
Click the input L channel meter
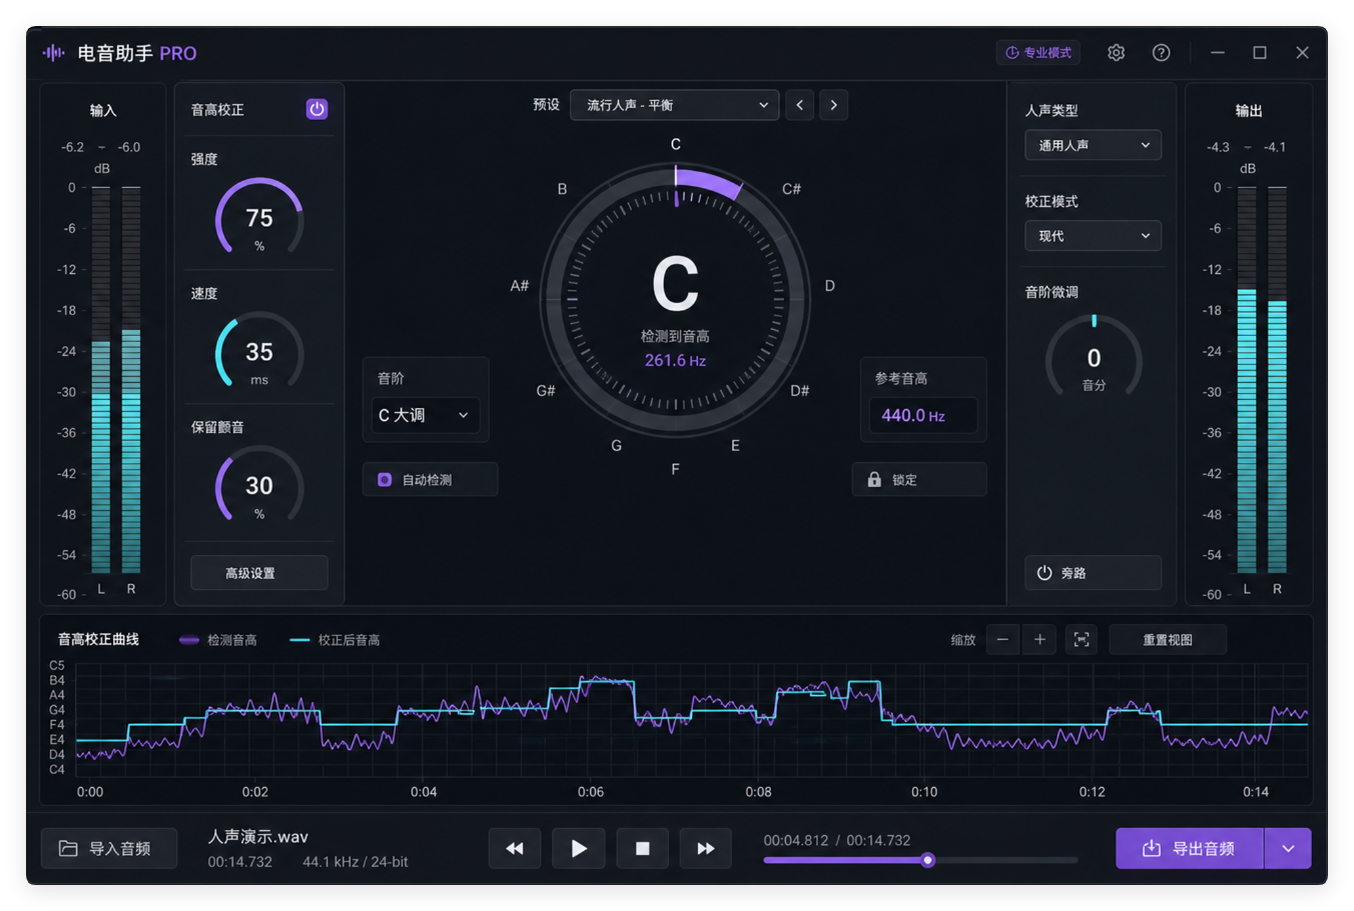pyautogui.click(x=101, y=380)
